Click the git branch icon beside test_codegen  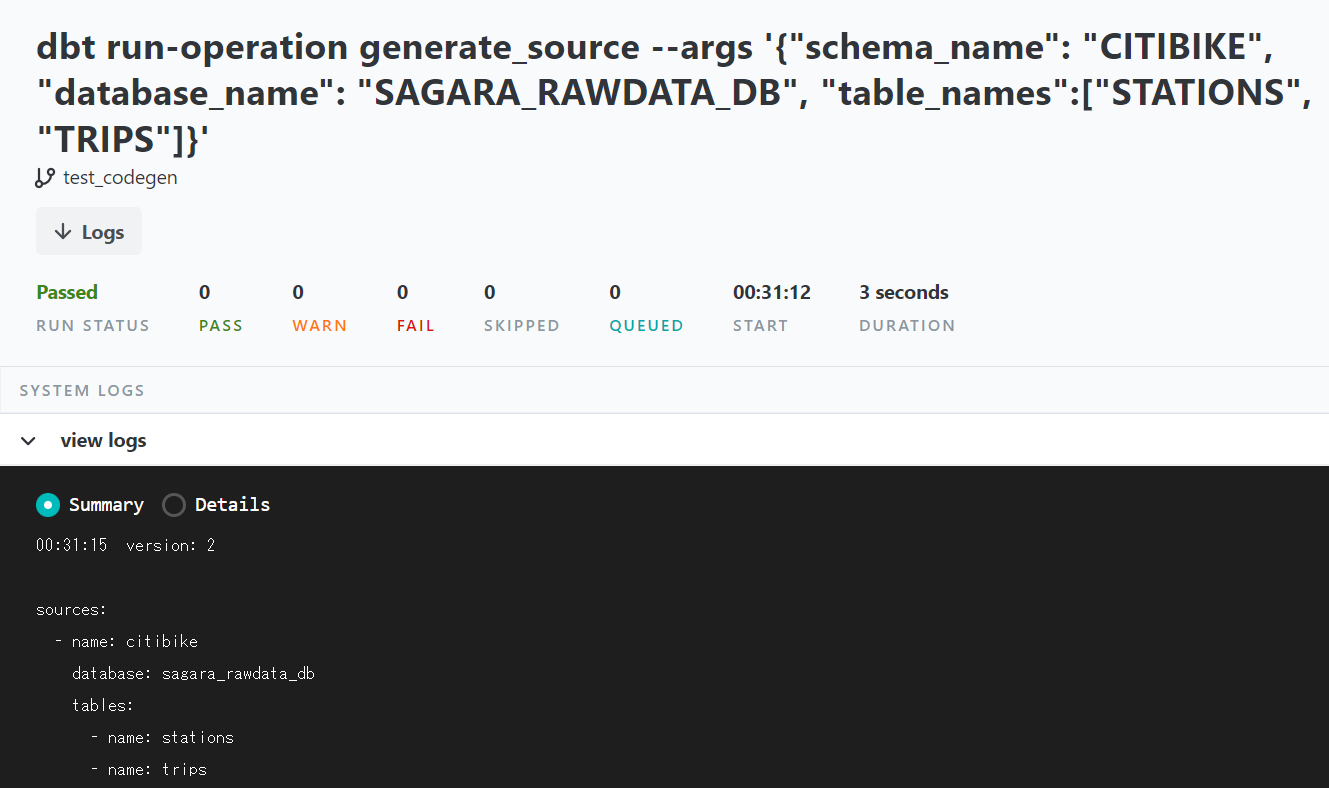click(x=45, y=176)
